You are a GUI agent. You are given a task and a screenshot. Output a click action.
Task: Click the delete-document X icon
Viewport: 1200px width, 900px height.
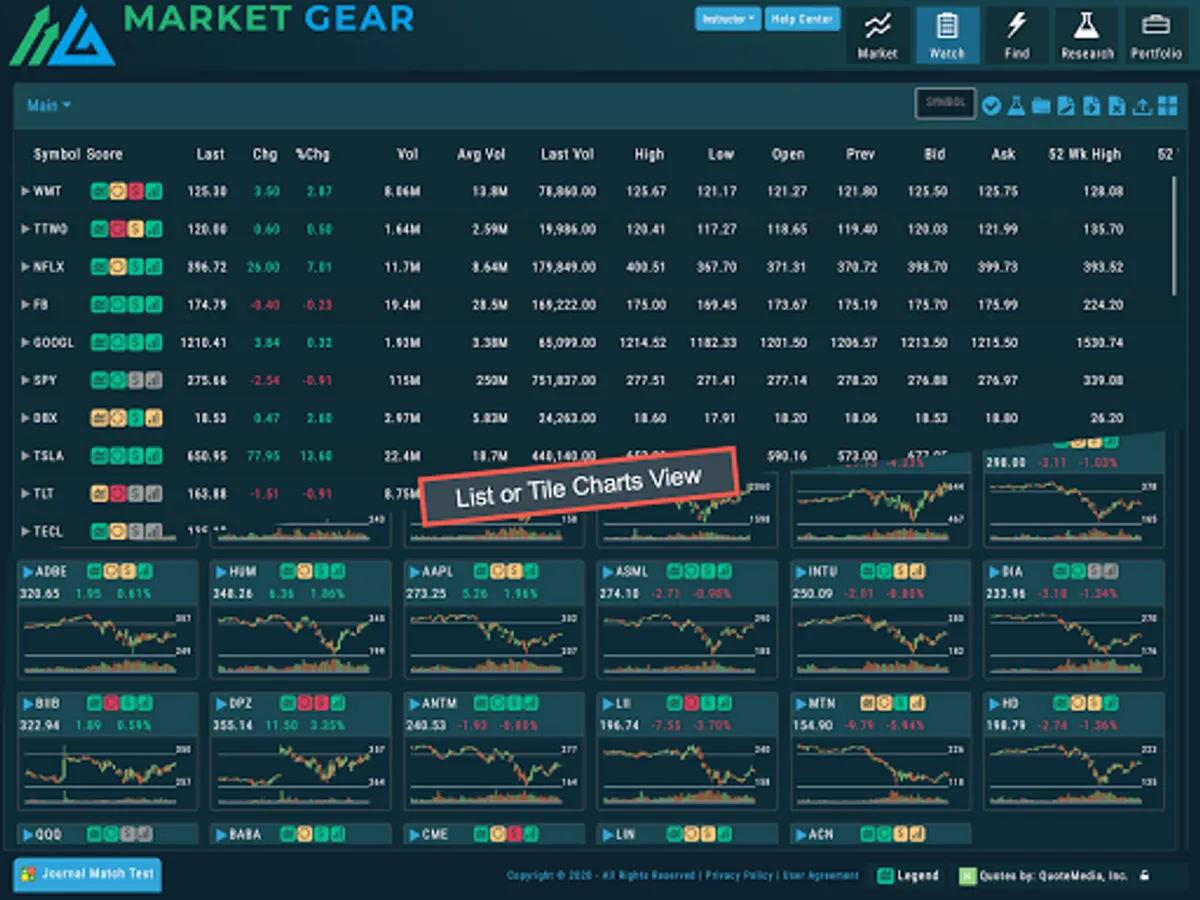[x=1116, y=105]
